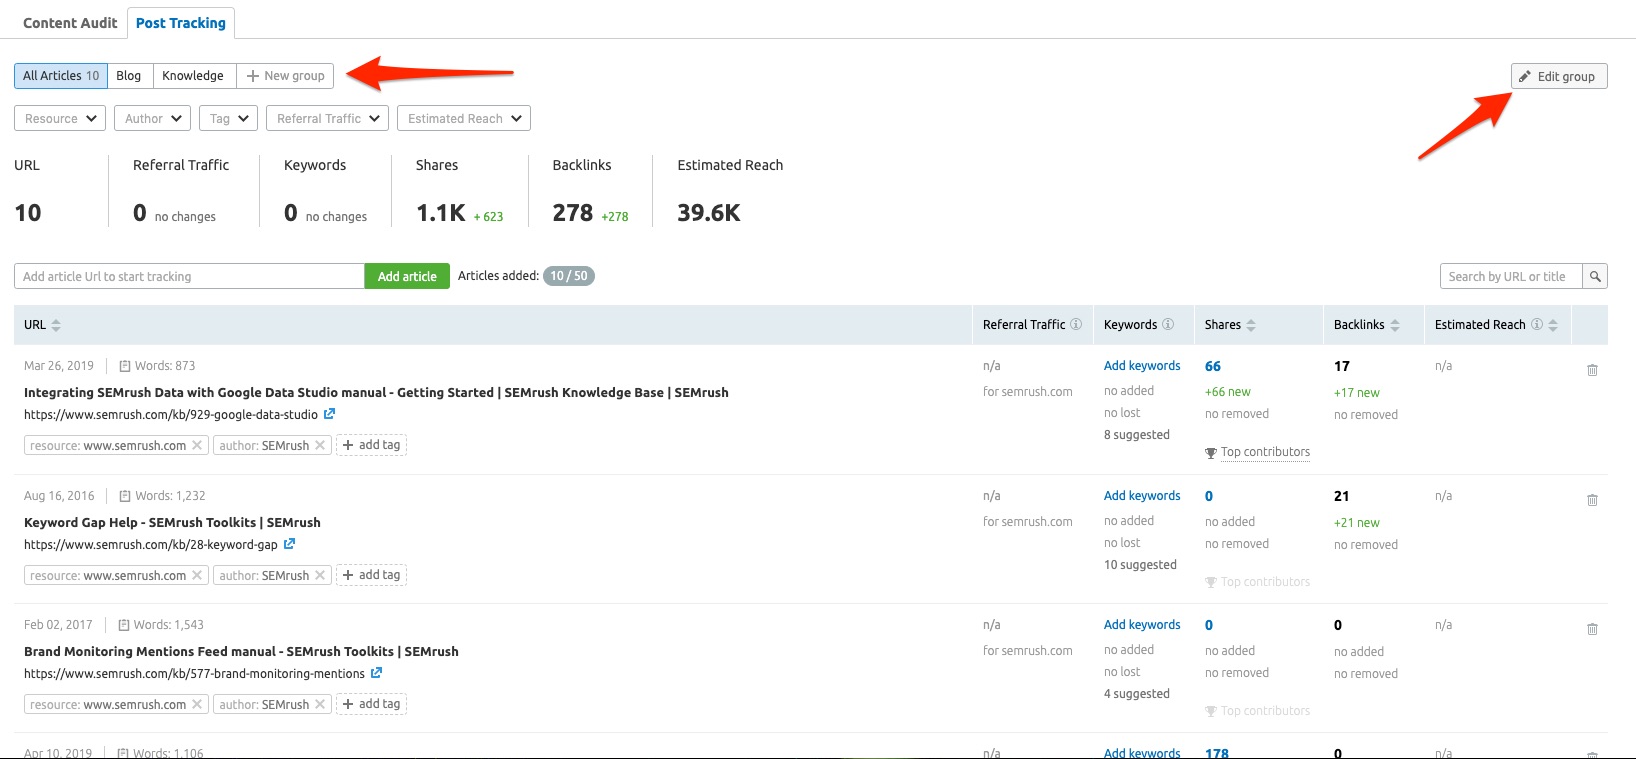Image resolution: width=1636 pixels, height=759 pixels.
Task: Click the Edit group button
Action: pyautogui.click(x=1559, y=76)
